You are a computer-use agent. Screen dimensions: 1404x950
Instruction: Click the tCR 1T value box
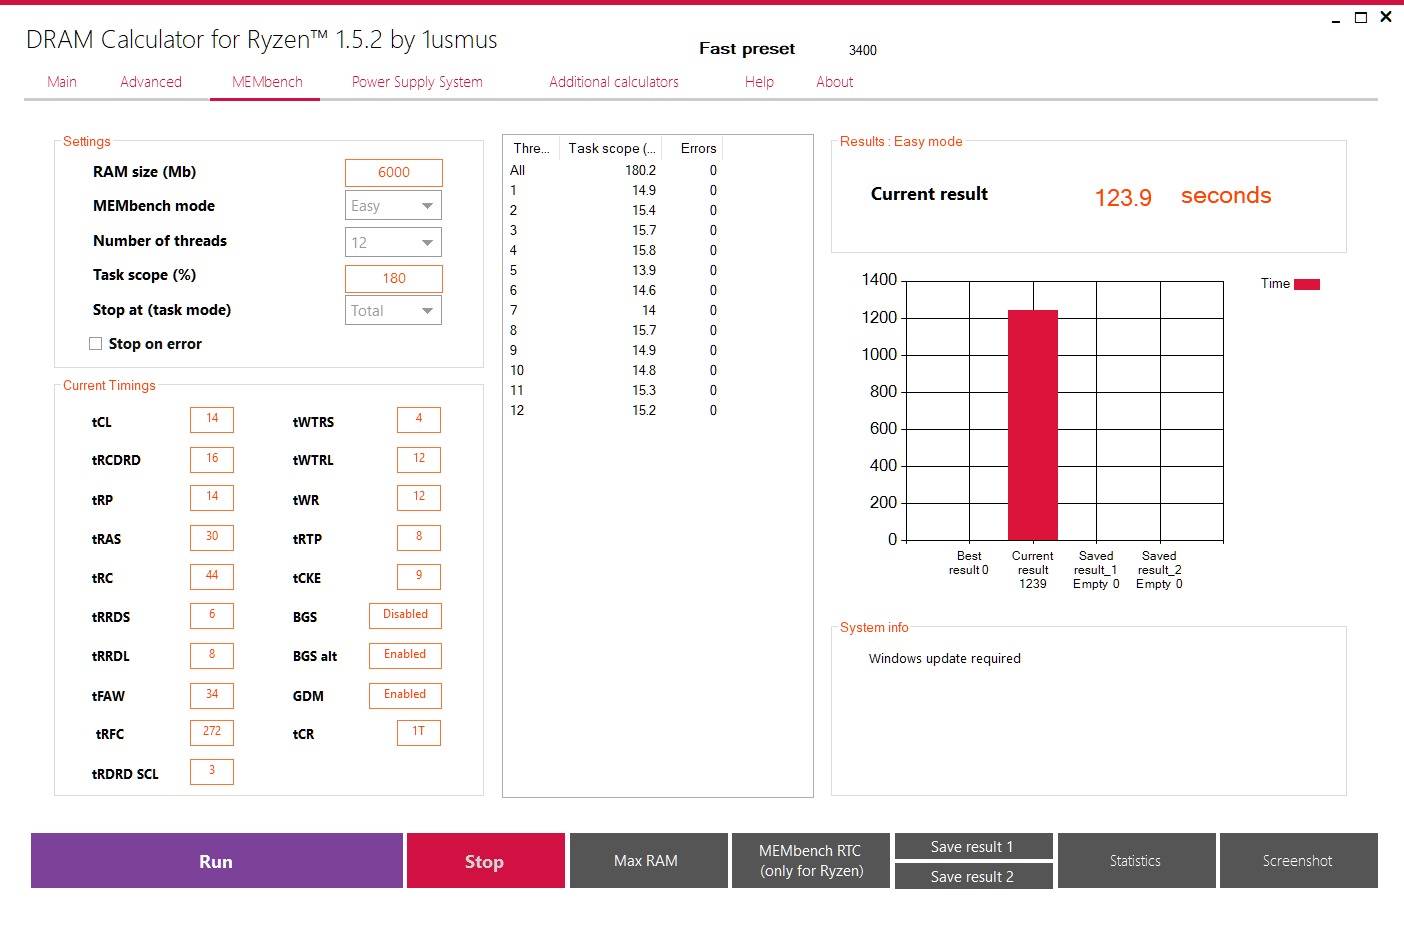click(x=419, y=733)
